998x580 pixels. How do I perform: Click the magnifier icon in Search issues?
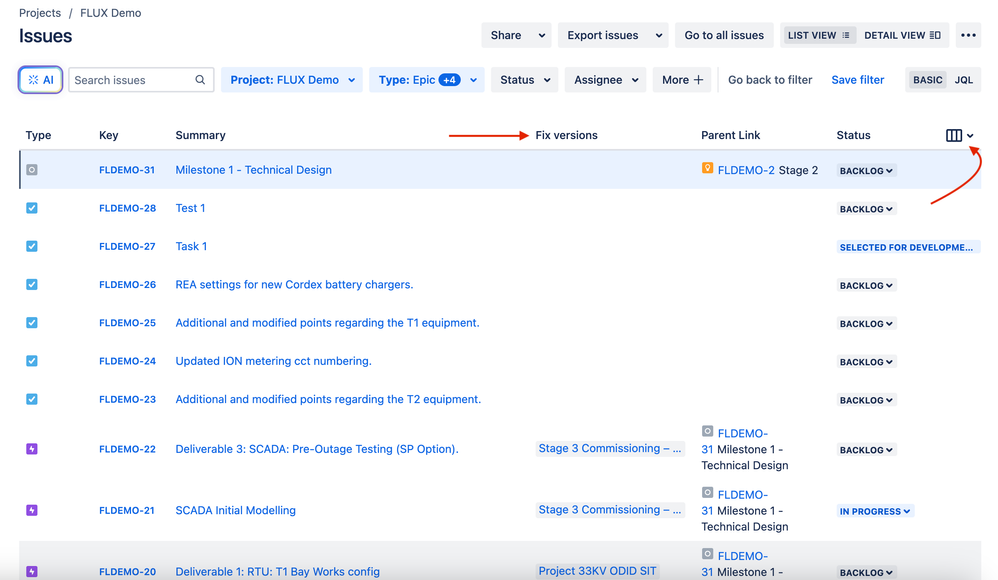click(x=200, y=80)
